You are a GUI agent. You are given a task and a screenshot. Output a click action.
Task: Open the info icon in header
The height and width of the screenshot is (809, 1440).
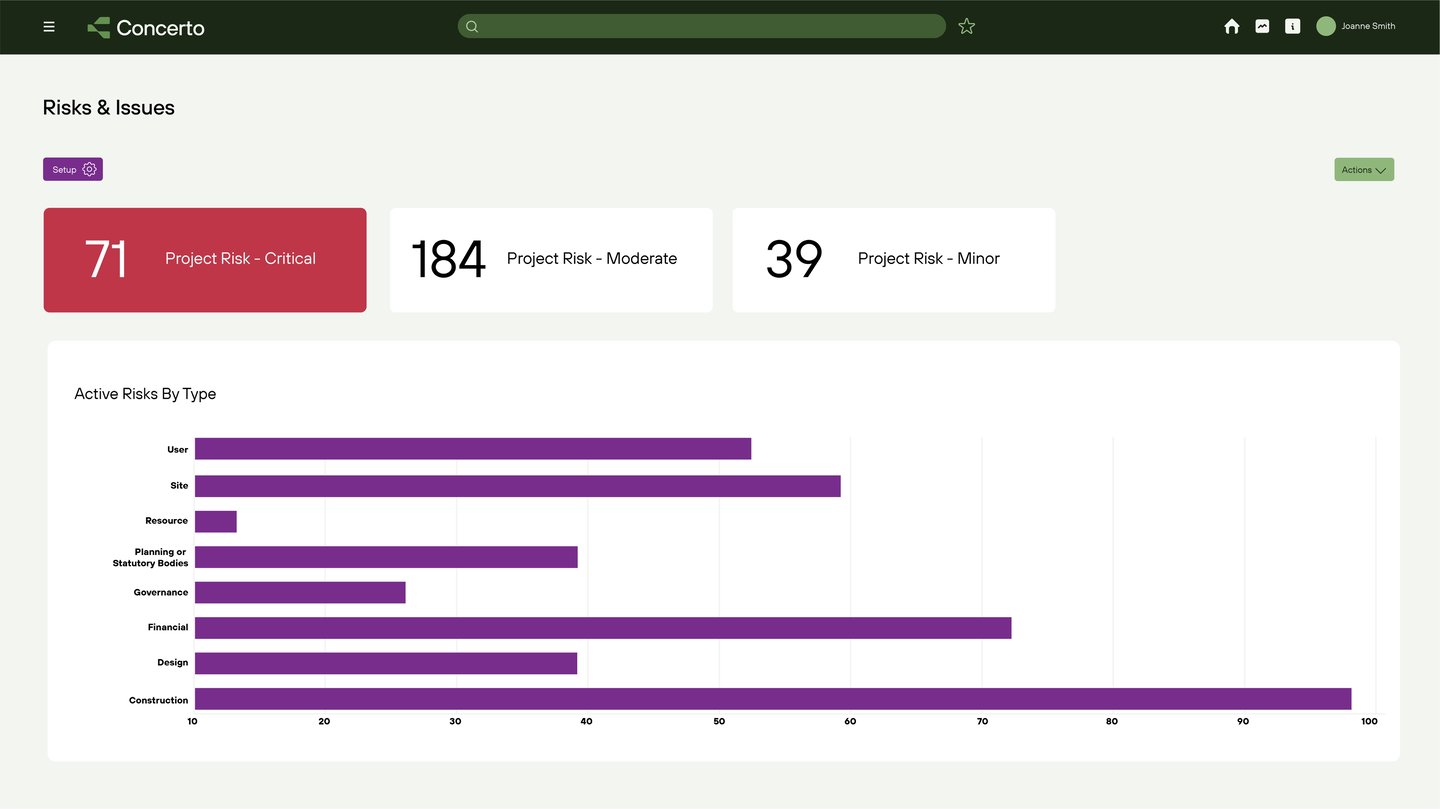pyautogui.click(x=1293, y=27)
